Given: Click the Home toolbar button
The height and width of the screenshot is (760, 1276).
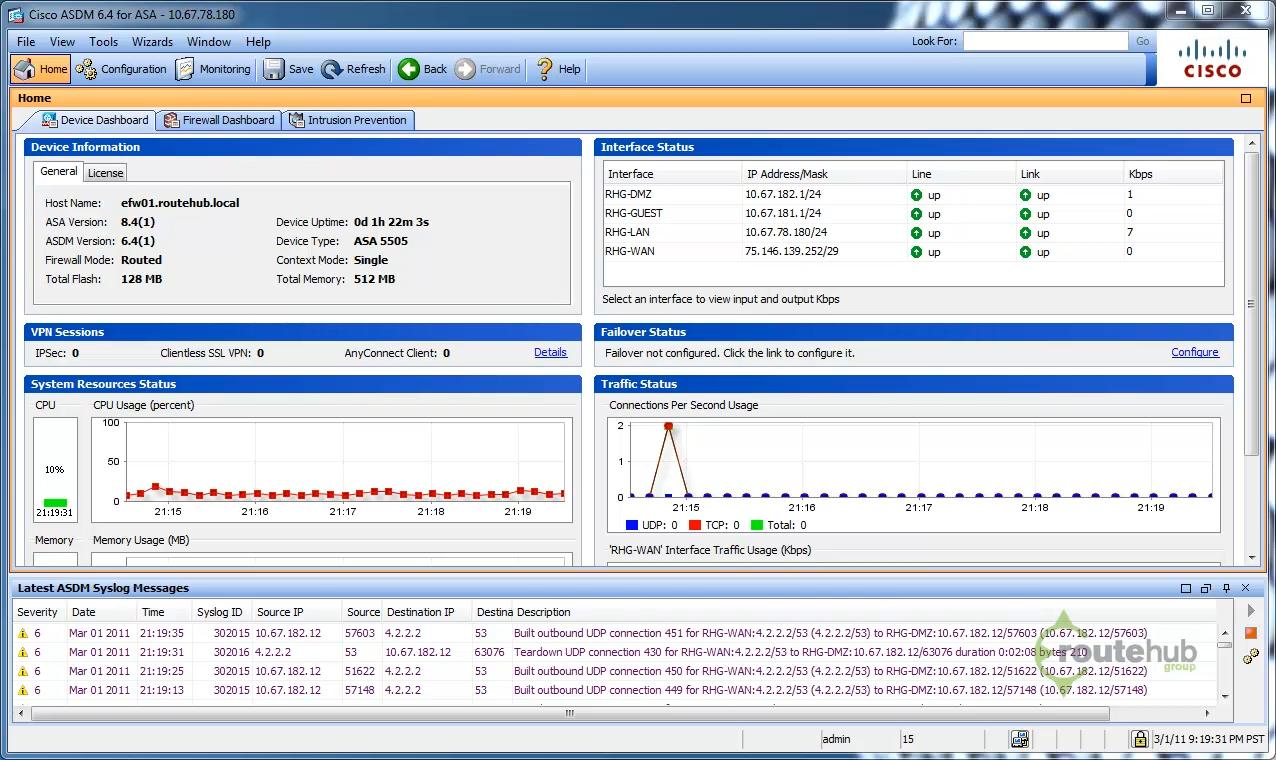Looking at the screenshot, I should [41, 69].
